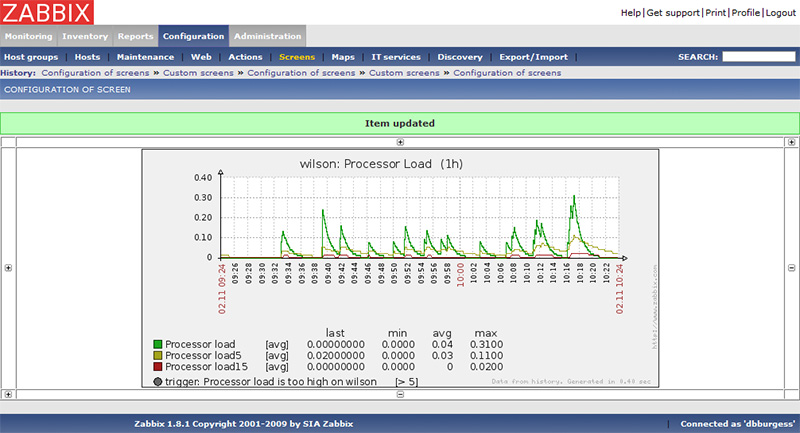Viewport: 800px width, 433px height.
Task: Go to Host groups submenu
Action: (31, 57)
